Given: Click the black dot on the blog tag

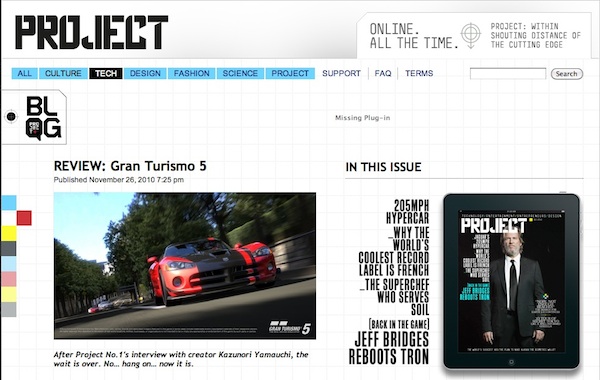Looking at the screenshot, I should [11, 116].
